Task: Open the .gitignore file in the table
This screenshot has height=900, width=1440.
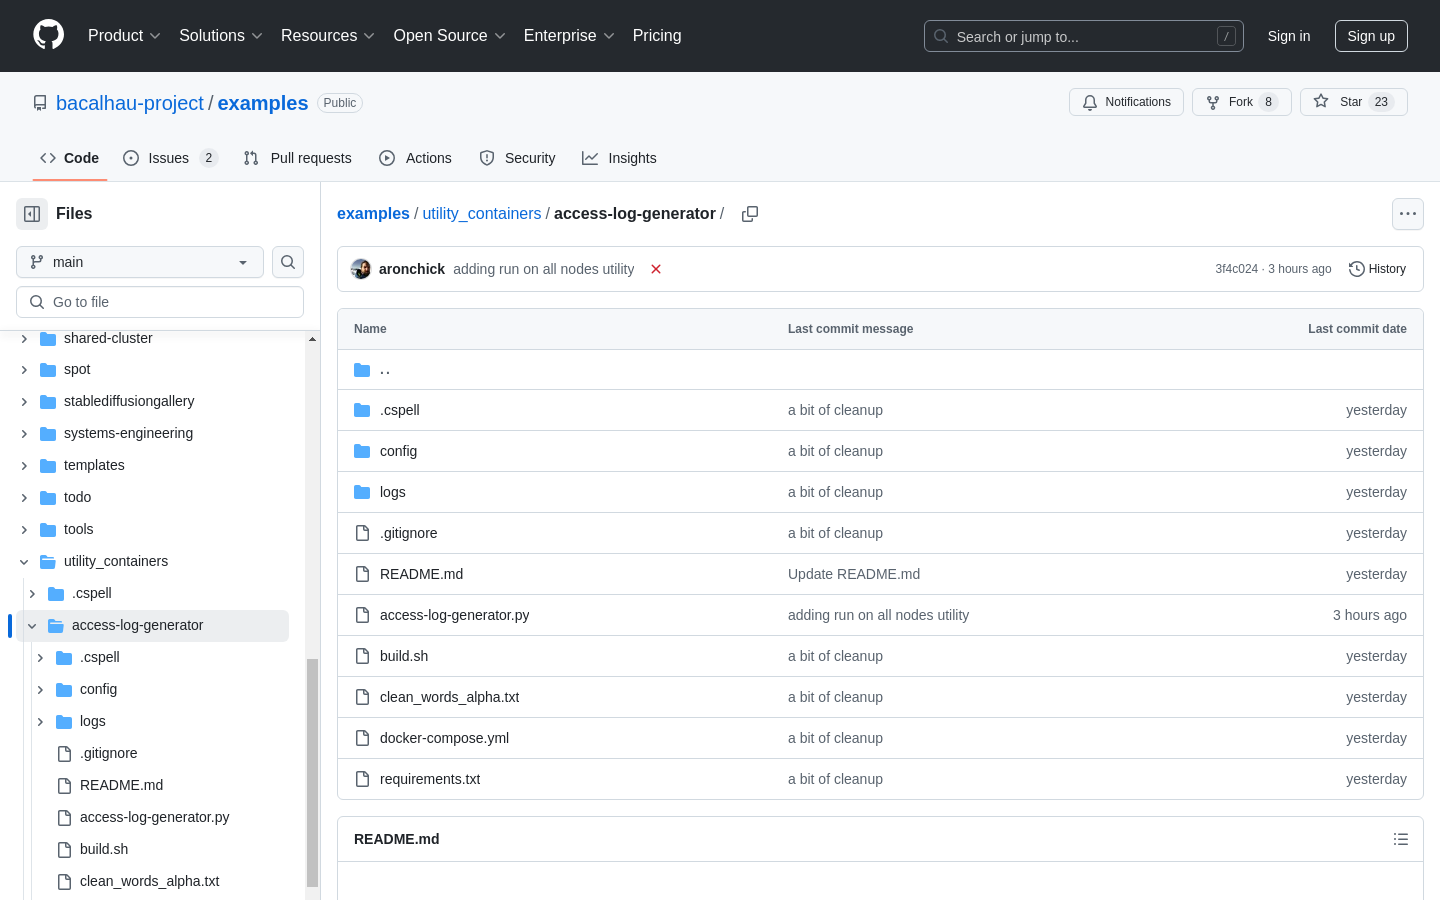Action: 408,533
